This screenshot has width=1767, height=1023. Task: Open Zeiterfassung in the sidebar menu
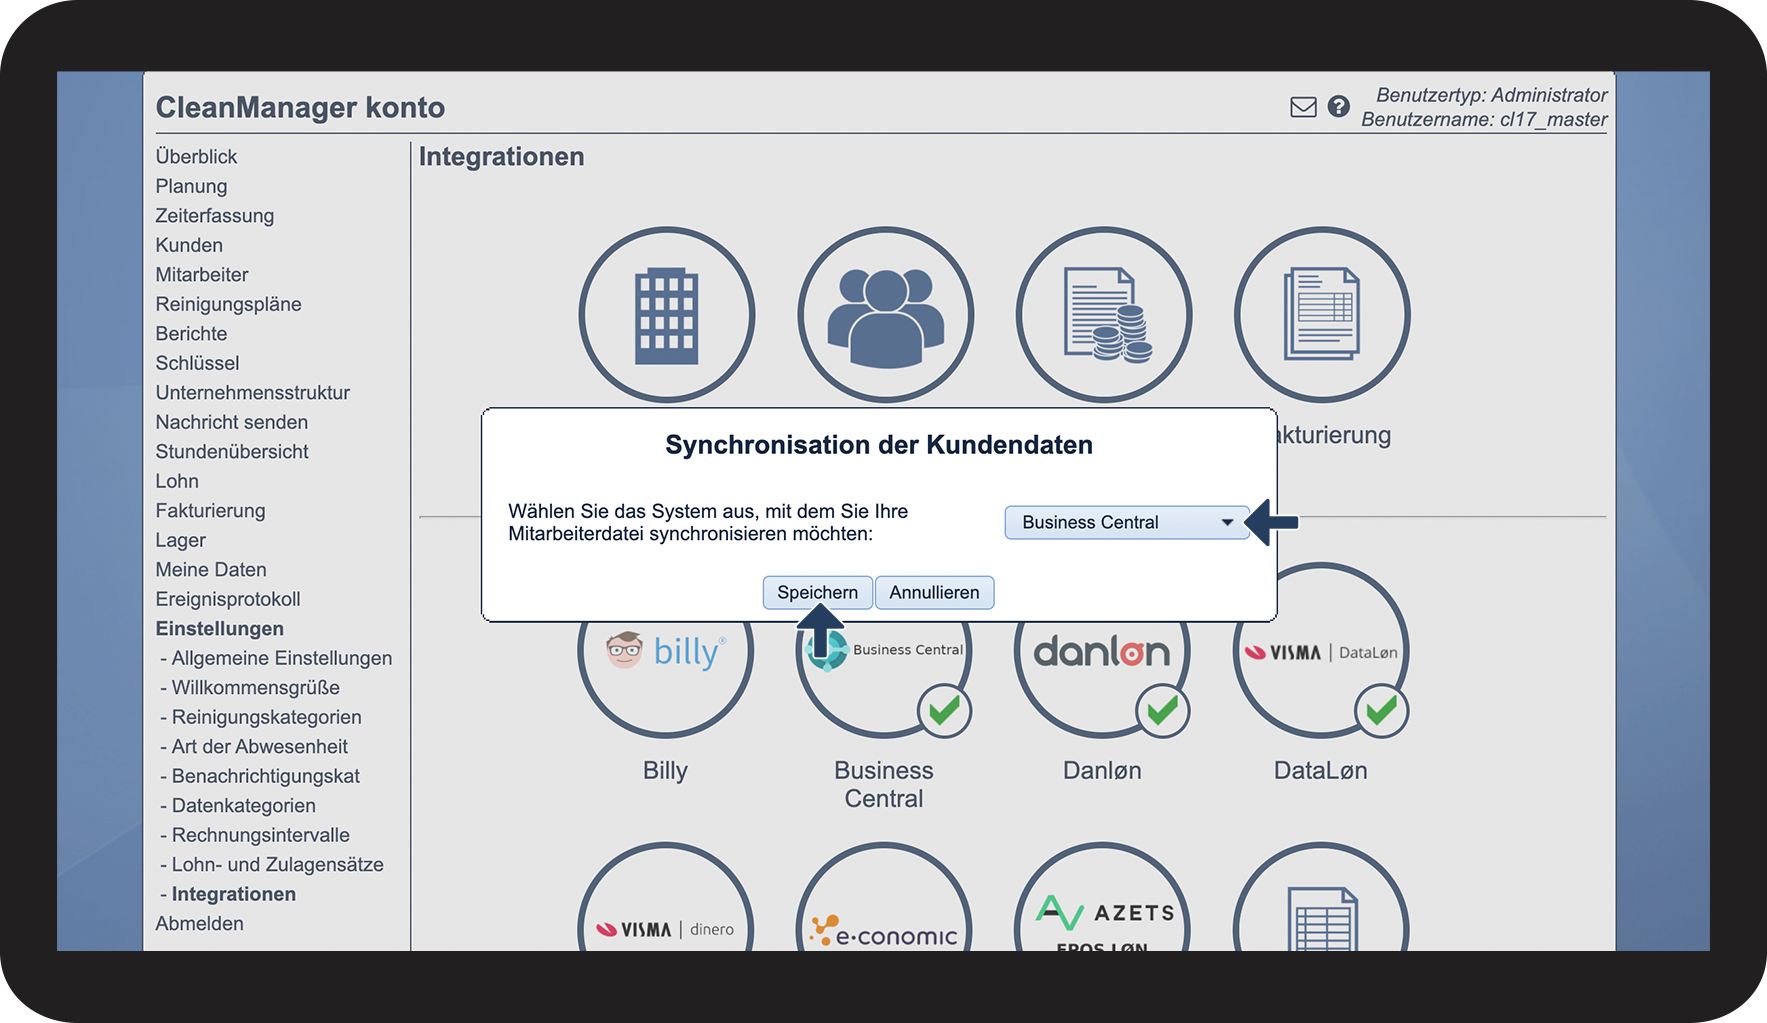coord(214,216)
